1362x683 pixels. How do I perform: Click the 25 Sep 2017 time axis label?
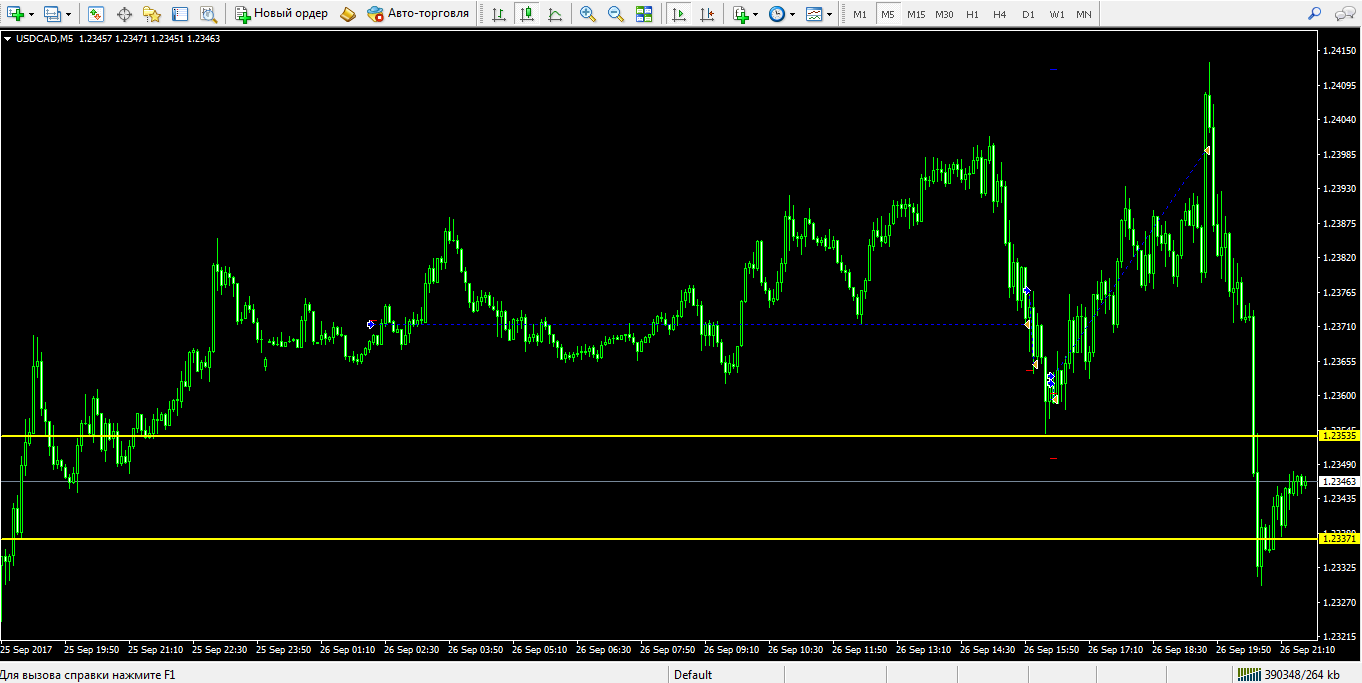[x=26, y=649]
